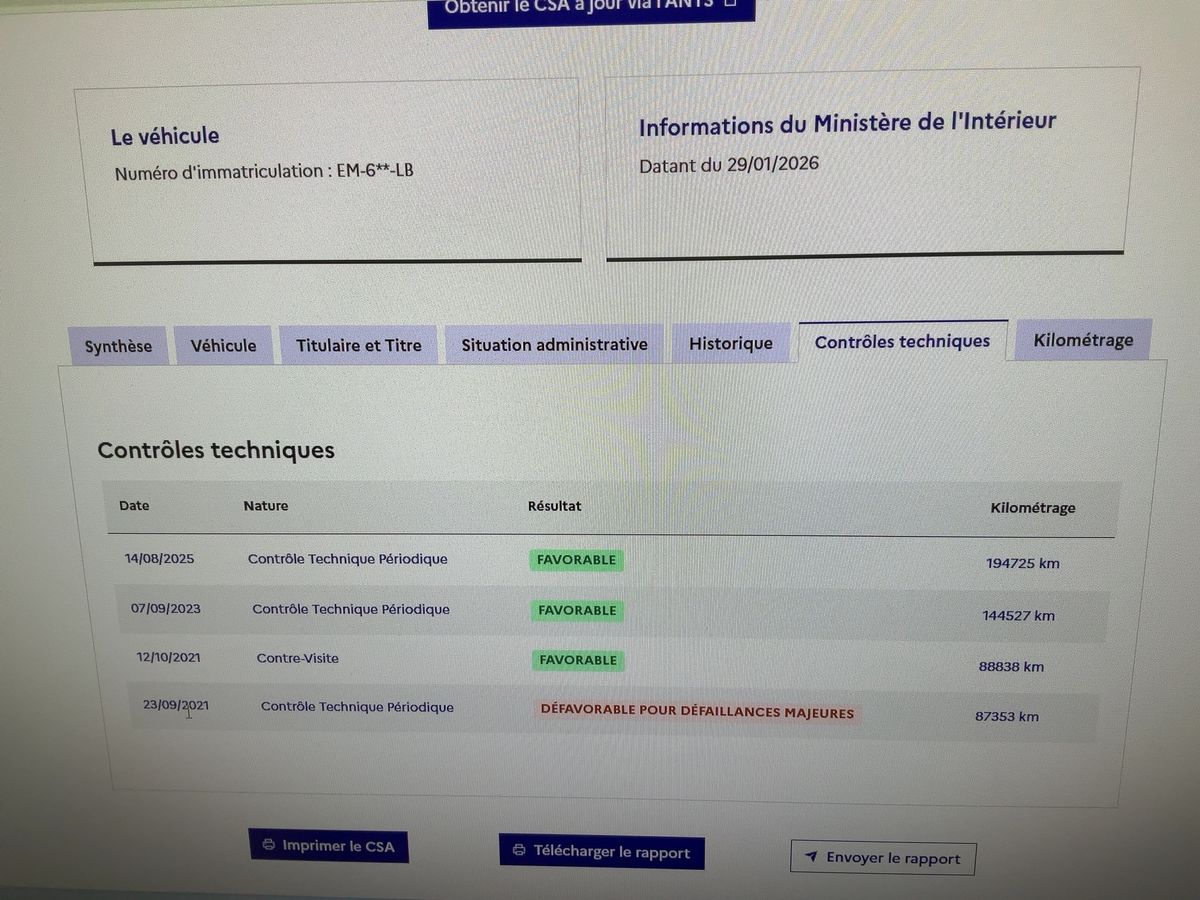Viewport: 1200px width, 900px height.
Task: Click the Résultat column header
Action: 555,506
